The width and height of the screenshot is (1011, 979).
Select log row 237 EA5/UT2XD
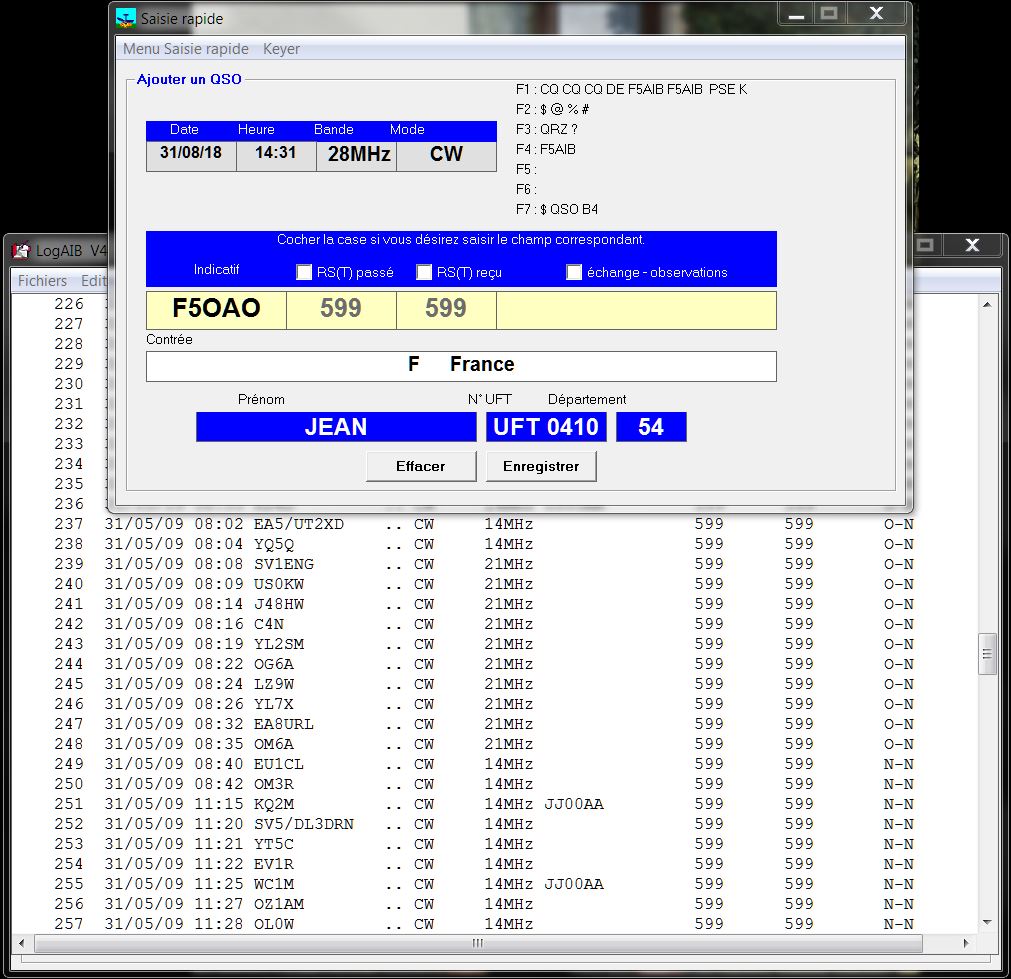pos(484,524)
